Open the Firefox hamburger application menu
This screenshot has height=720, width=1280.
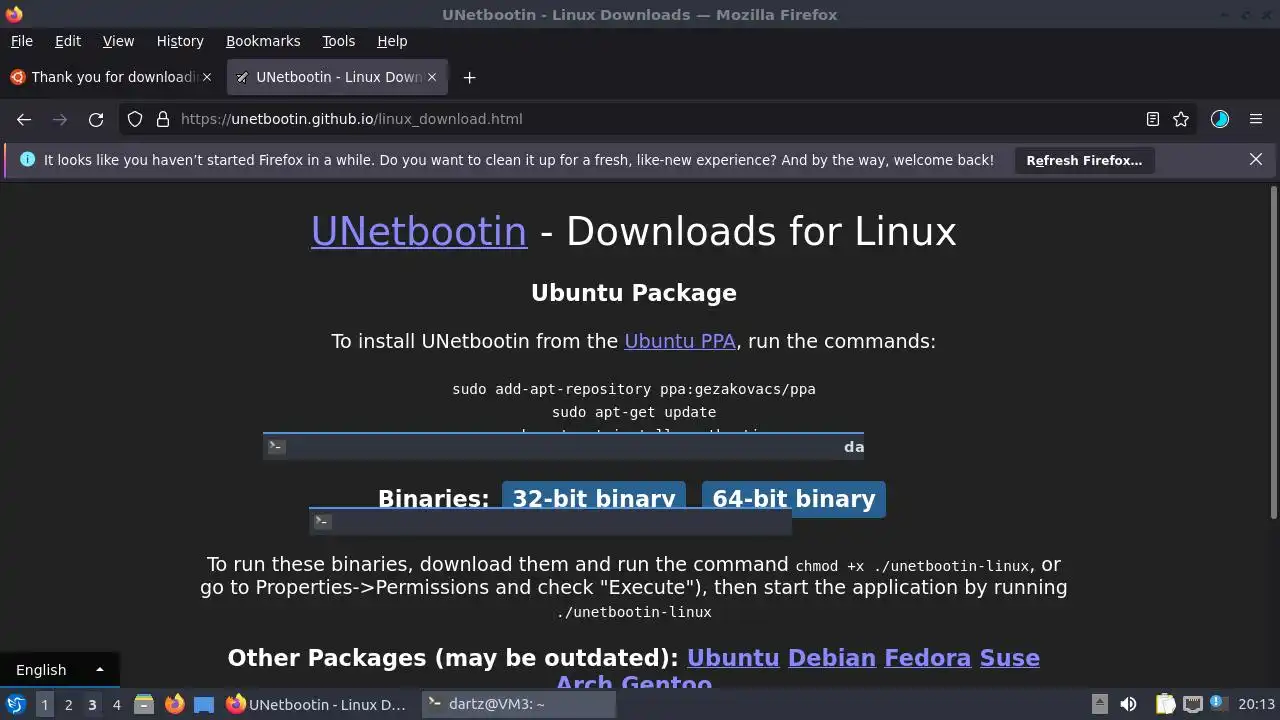1256,119
